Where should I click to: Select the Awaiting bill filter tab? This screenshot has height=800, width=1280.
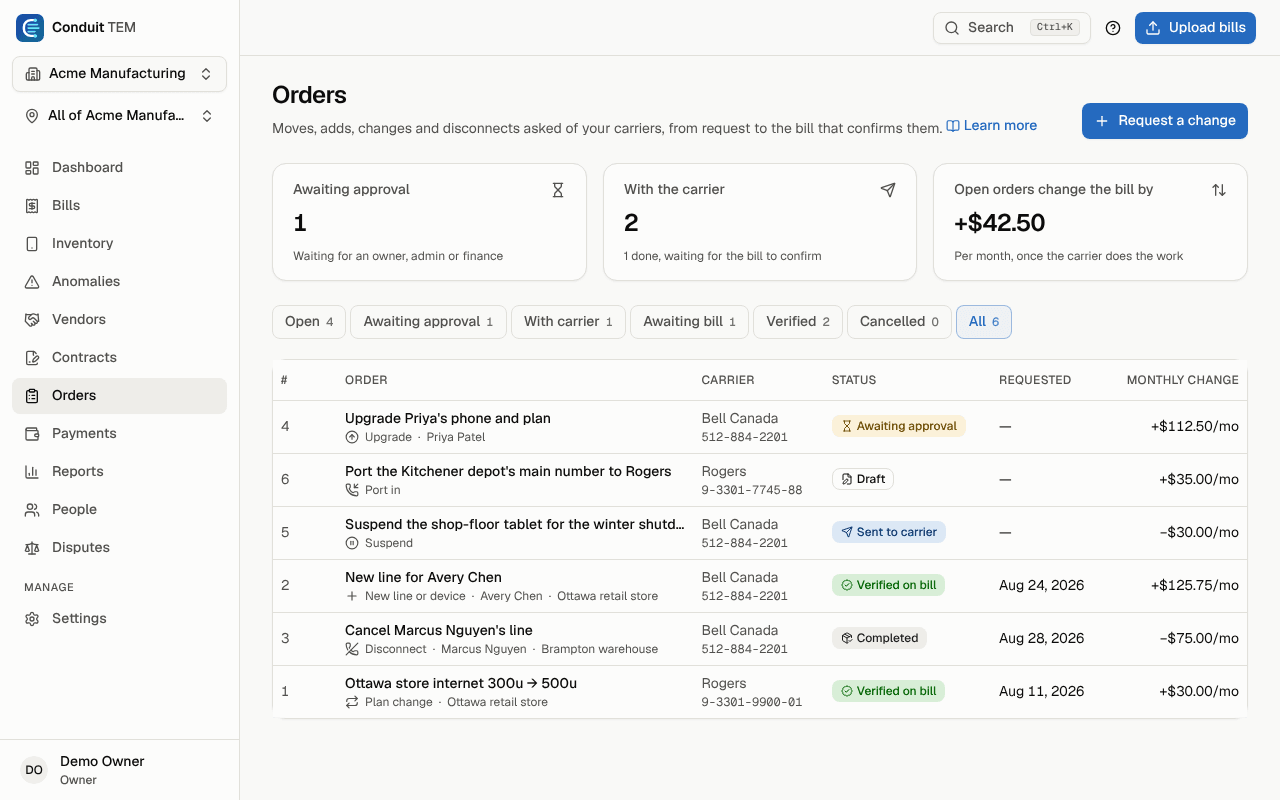[690, 322]
